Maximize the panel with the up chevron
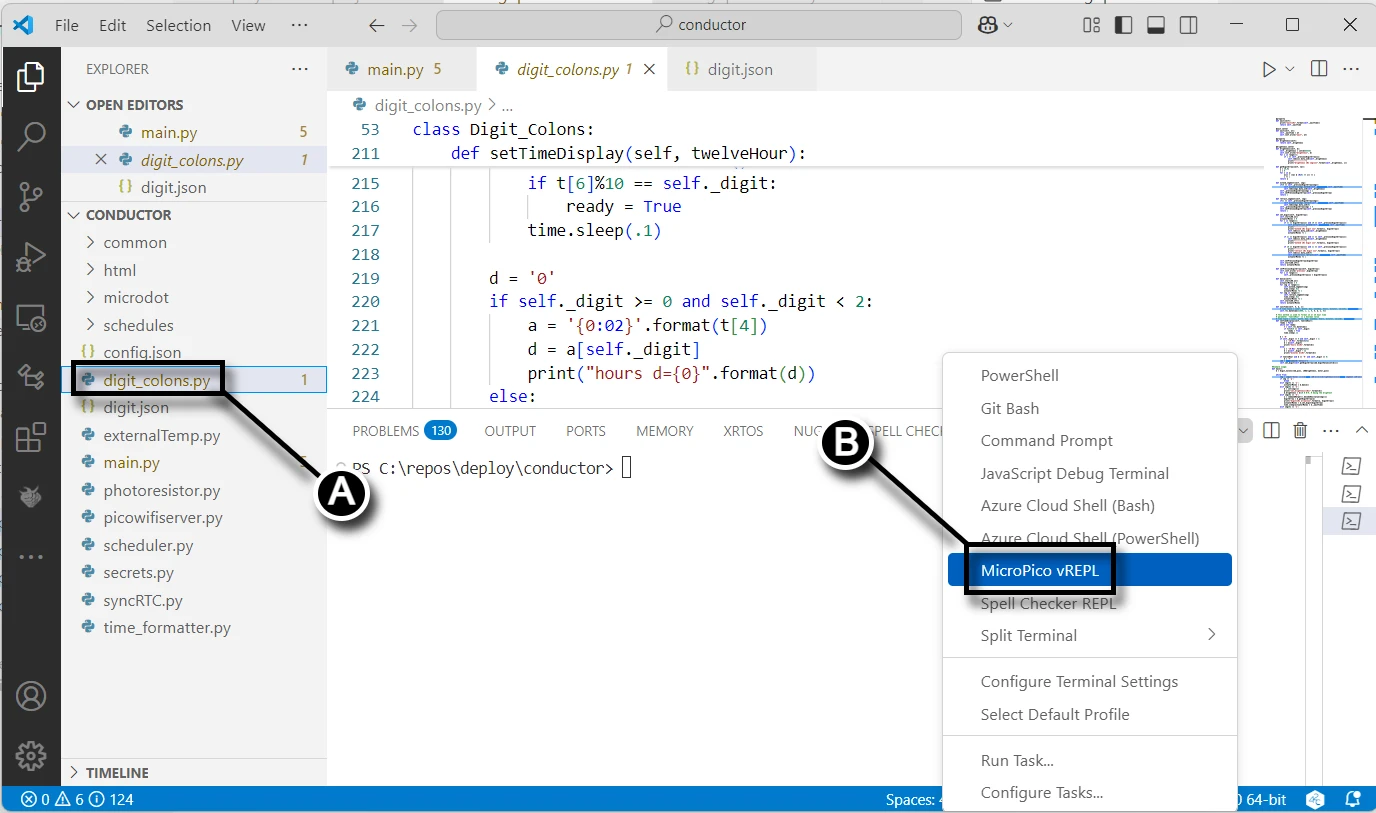This screenshot has height=813, width=1376. [x=1361, y=430]
